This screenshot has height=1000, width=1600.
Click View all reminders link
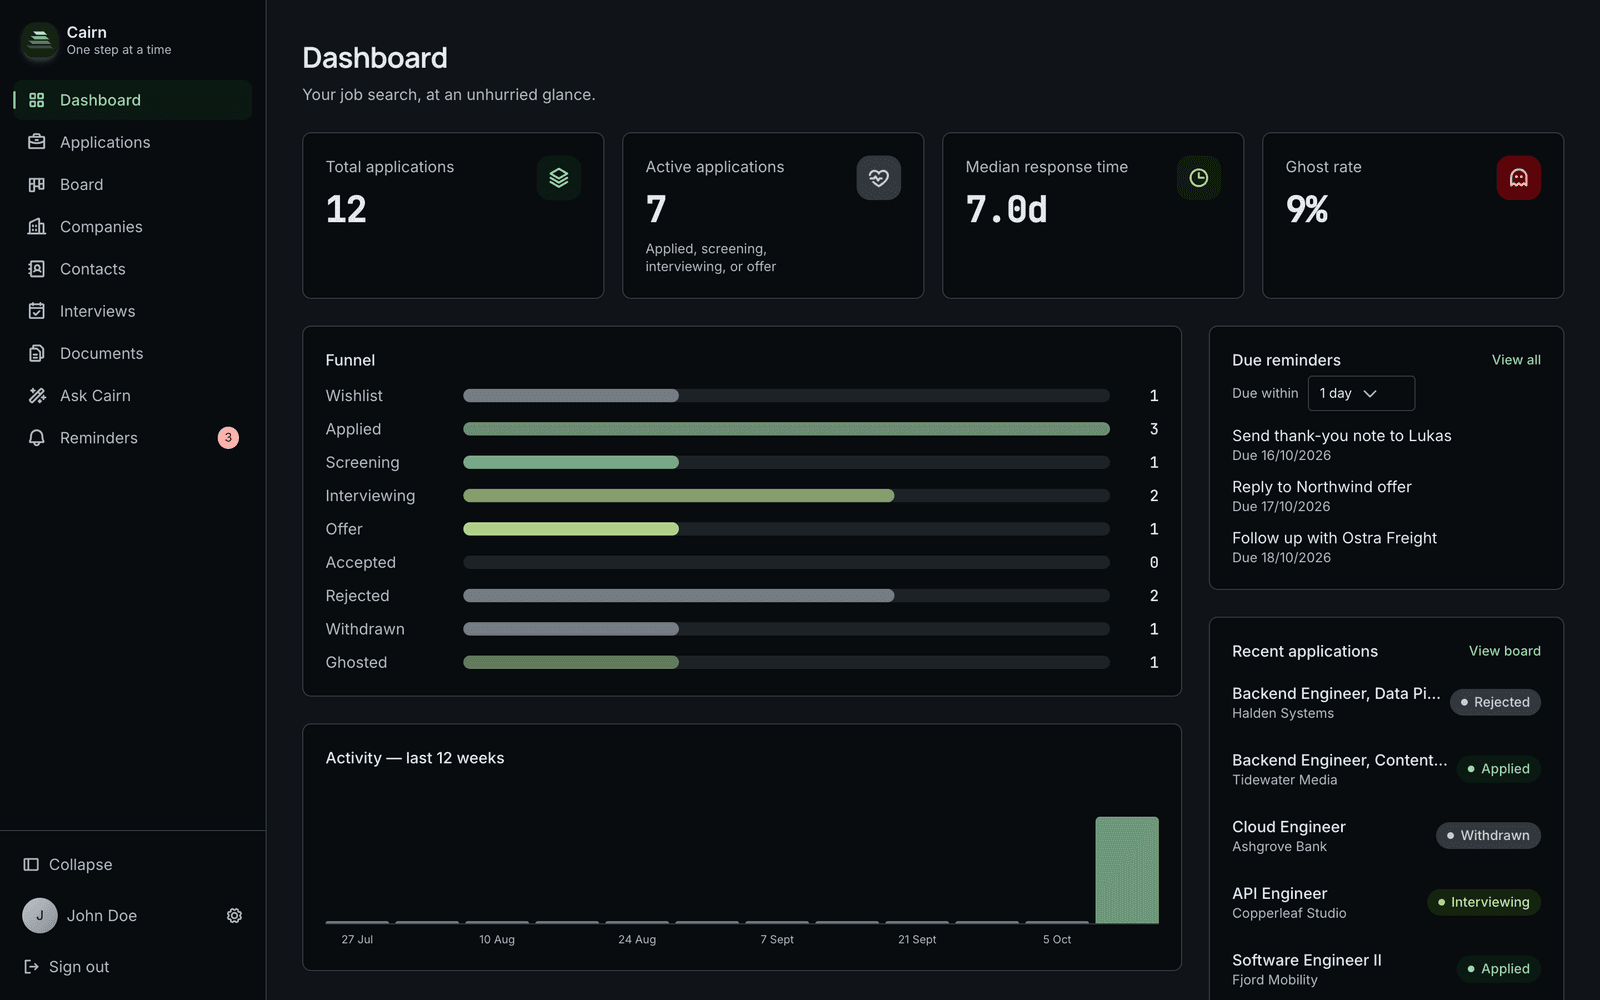(1516, 360)
